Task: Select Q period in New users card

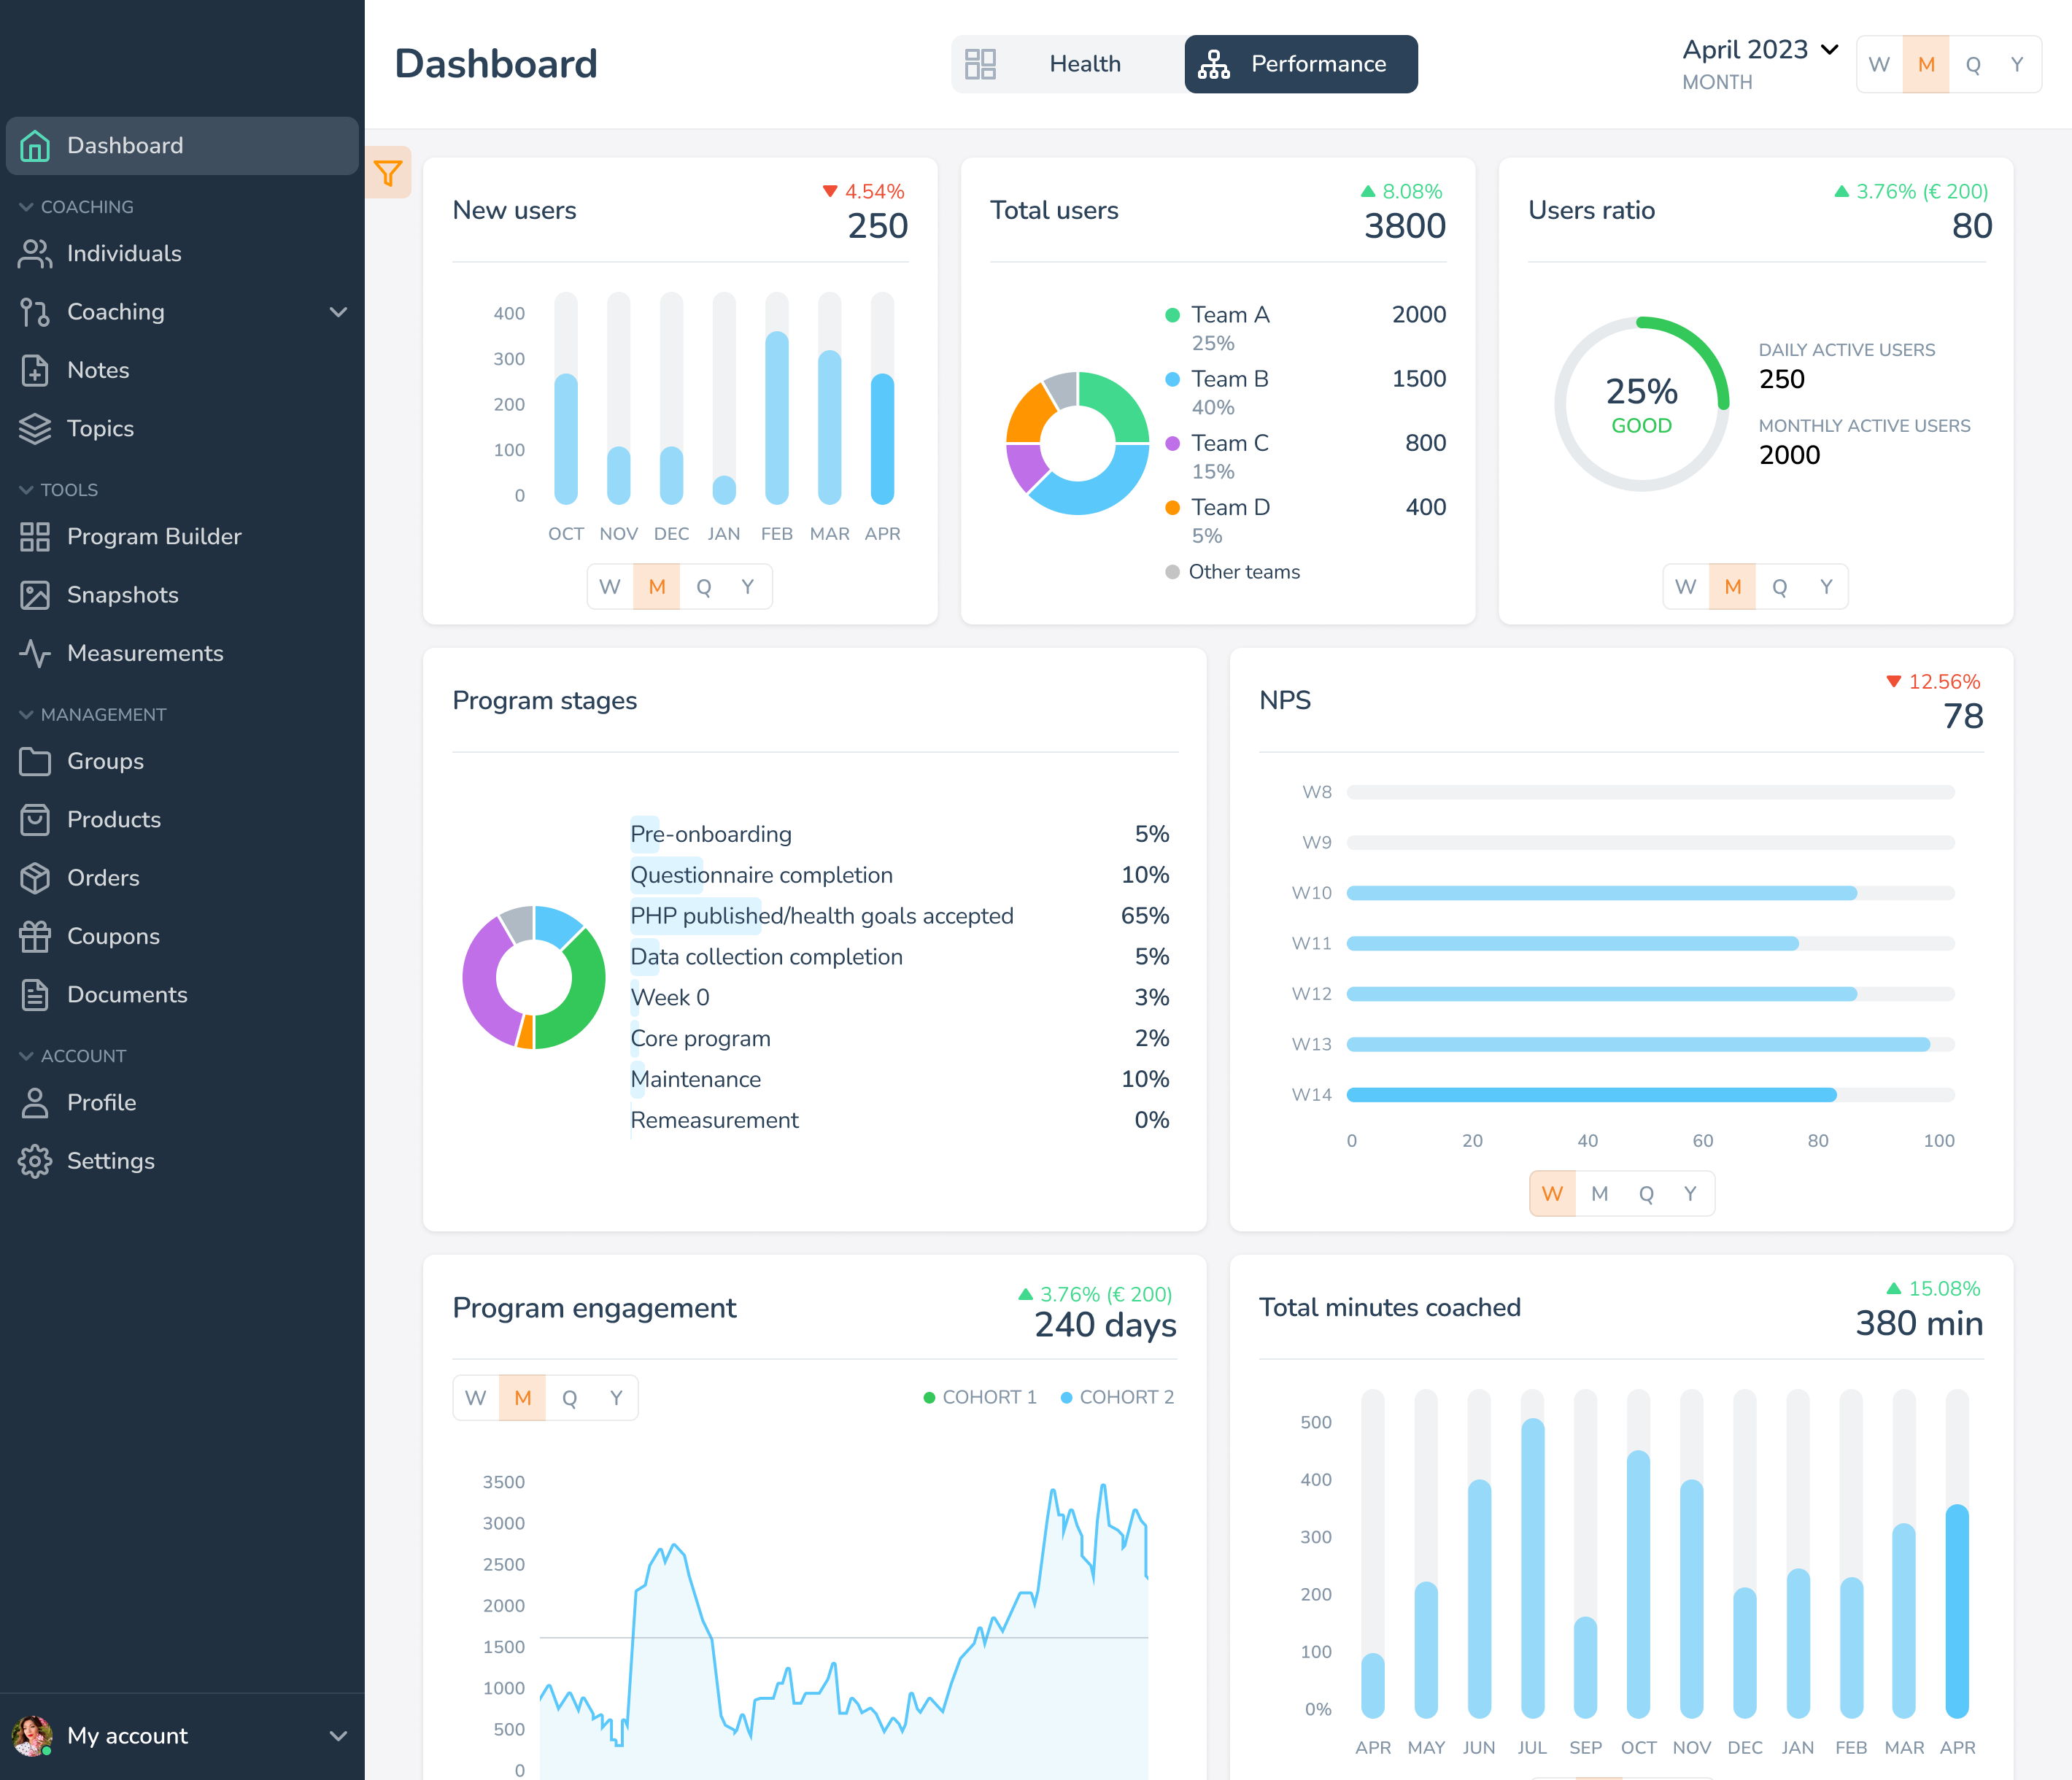Action: pos(703,587)
